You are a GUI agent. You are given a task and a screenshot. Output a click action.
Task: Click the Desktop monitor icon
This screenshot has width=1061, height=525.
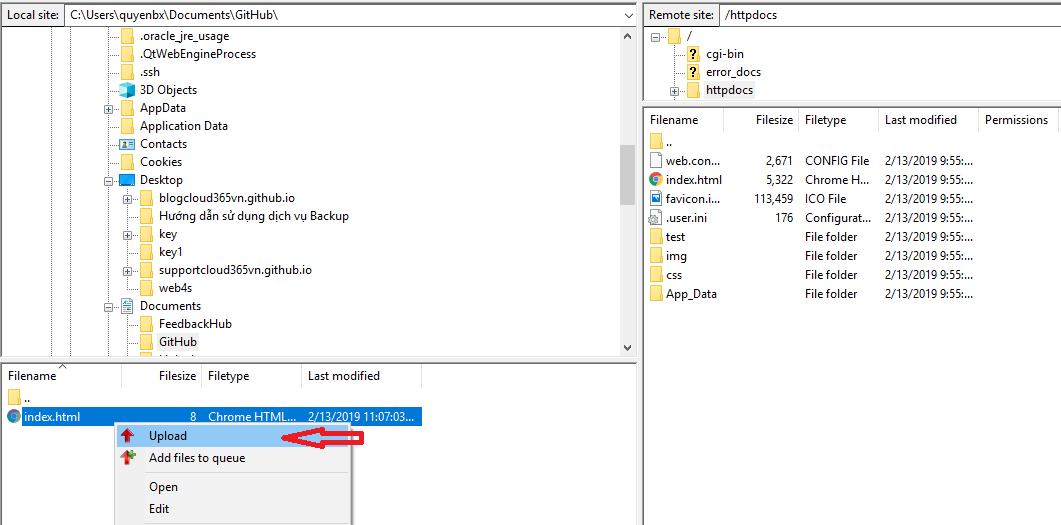pos(127,180)
